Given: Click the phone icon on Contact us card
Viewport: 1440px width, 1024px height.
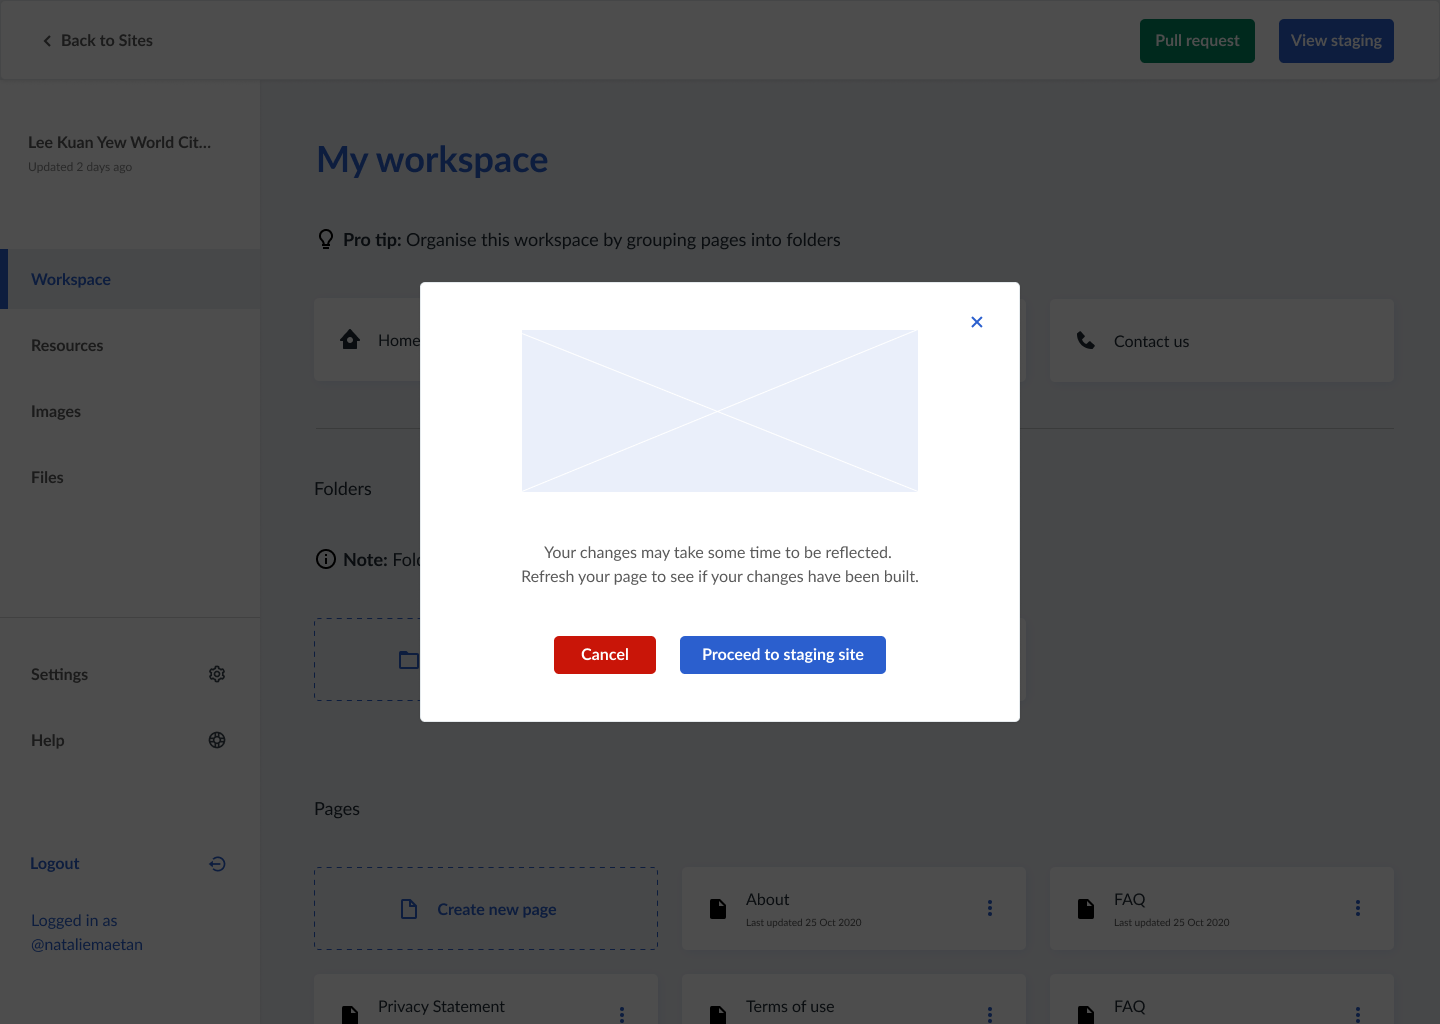Looking at the screenshot, I should [x=1085, y=340].
